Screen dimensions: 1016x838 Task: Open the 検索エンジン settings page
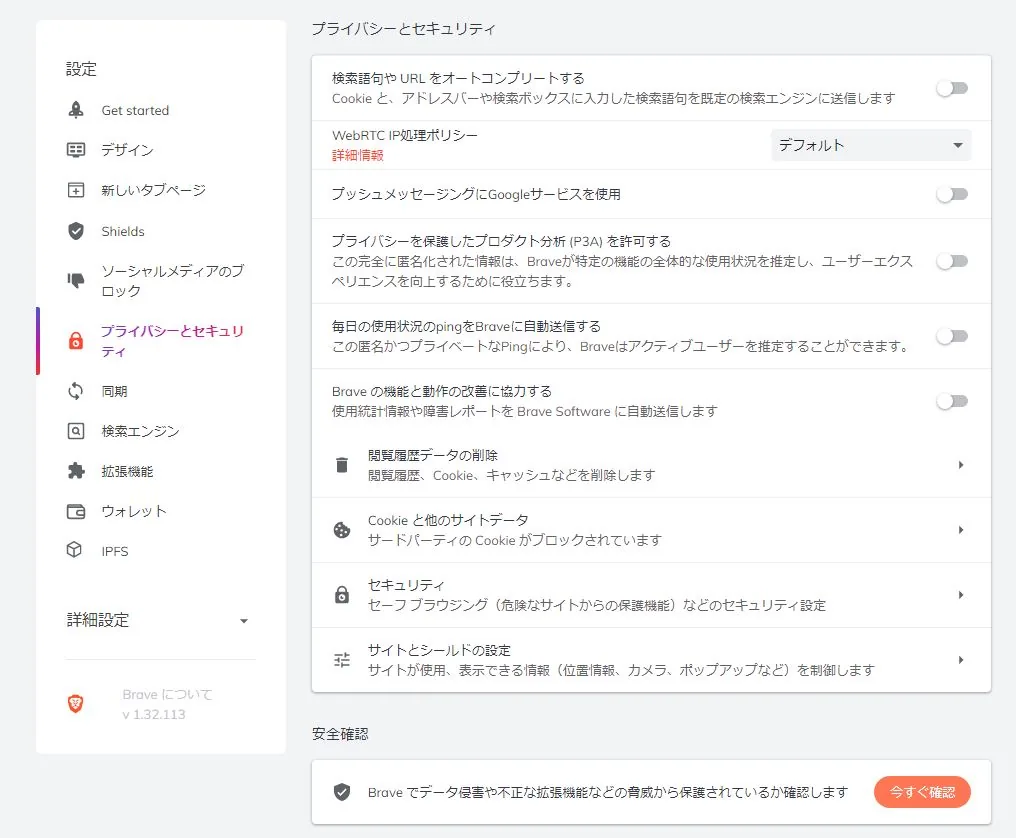coord(127,431)
